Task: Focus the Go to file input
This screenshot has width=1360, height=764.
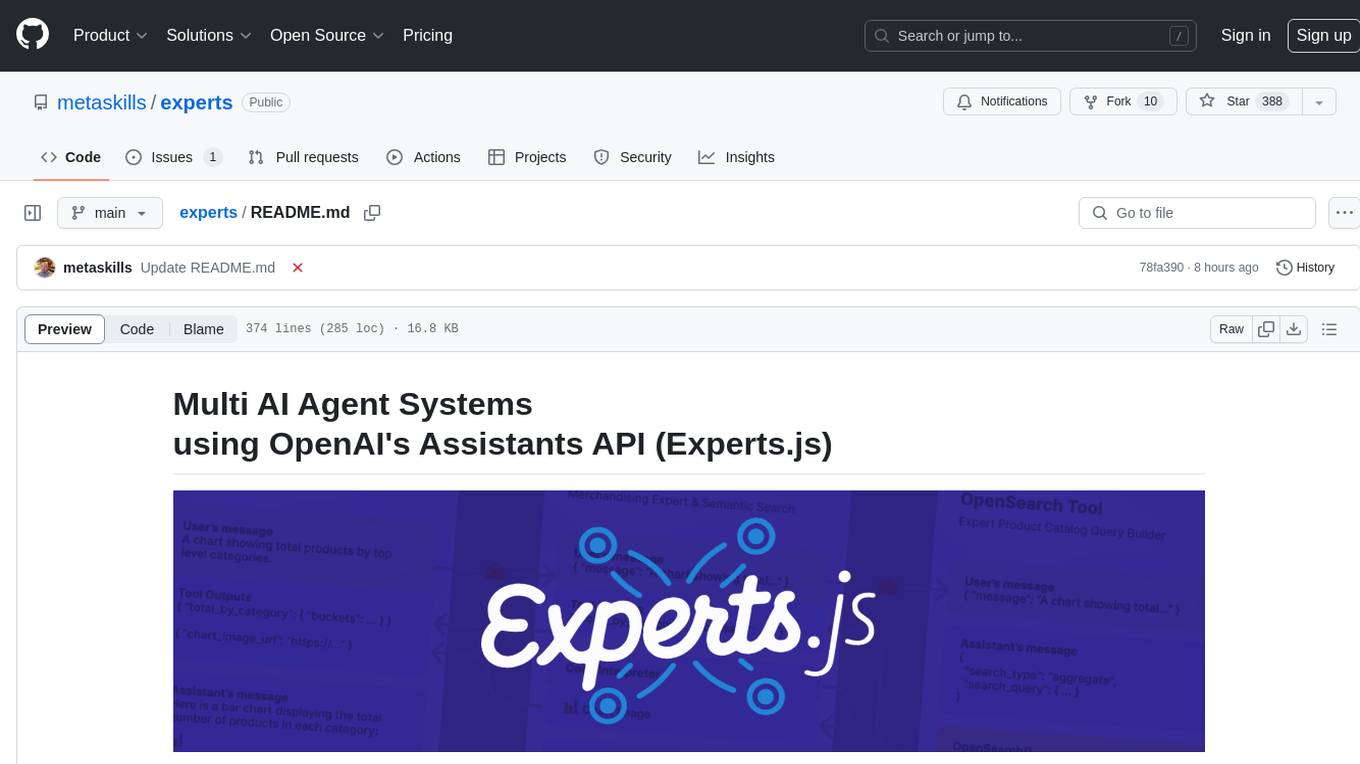Action: pos(1197,213)
